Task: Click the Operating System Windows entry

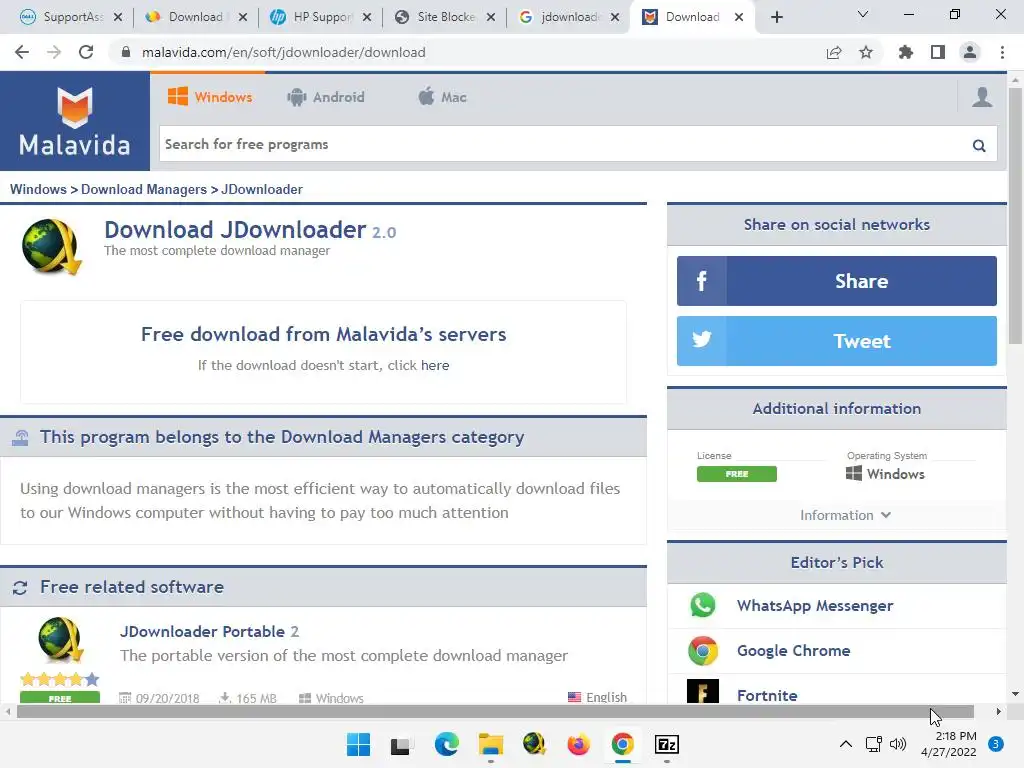Action: [885, 474]
